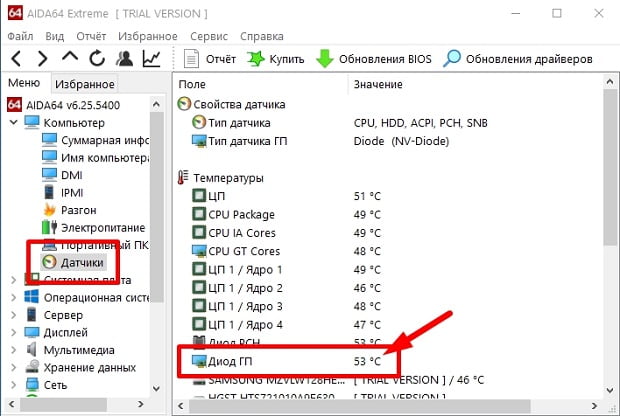Screen dimensions: 620x416
Task: Collapse the Компьютер tree node
Action: tap(14, 122)
